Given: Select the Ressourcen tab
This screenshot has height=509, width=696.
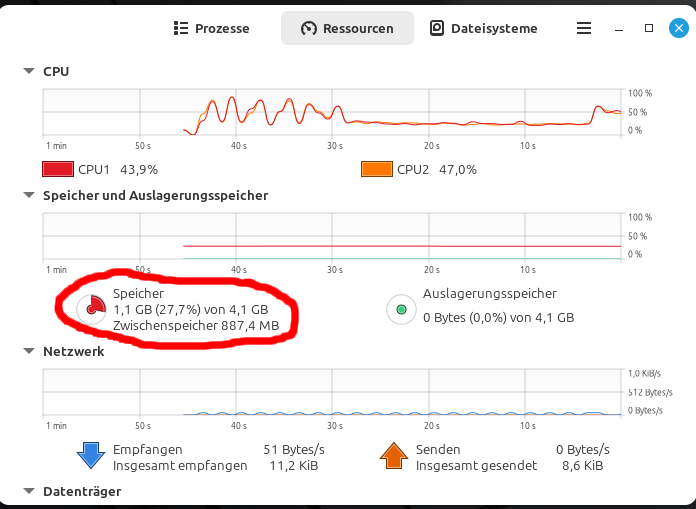Looking at the screenshot, I should click(x=348, y=28).
